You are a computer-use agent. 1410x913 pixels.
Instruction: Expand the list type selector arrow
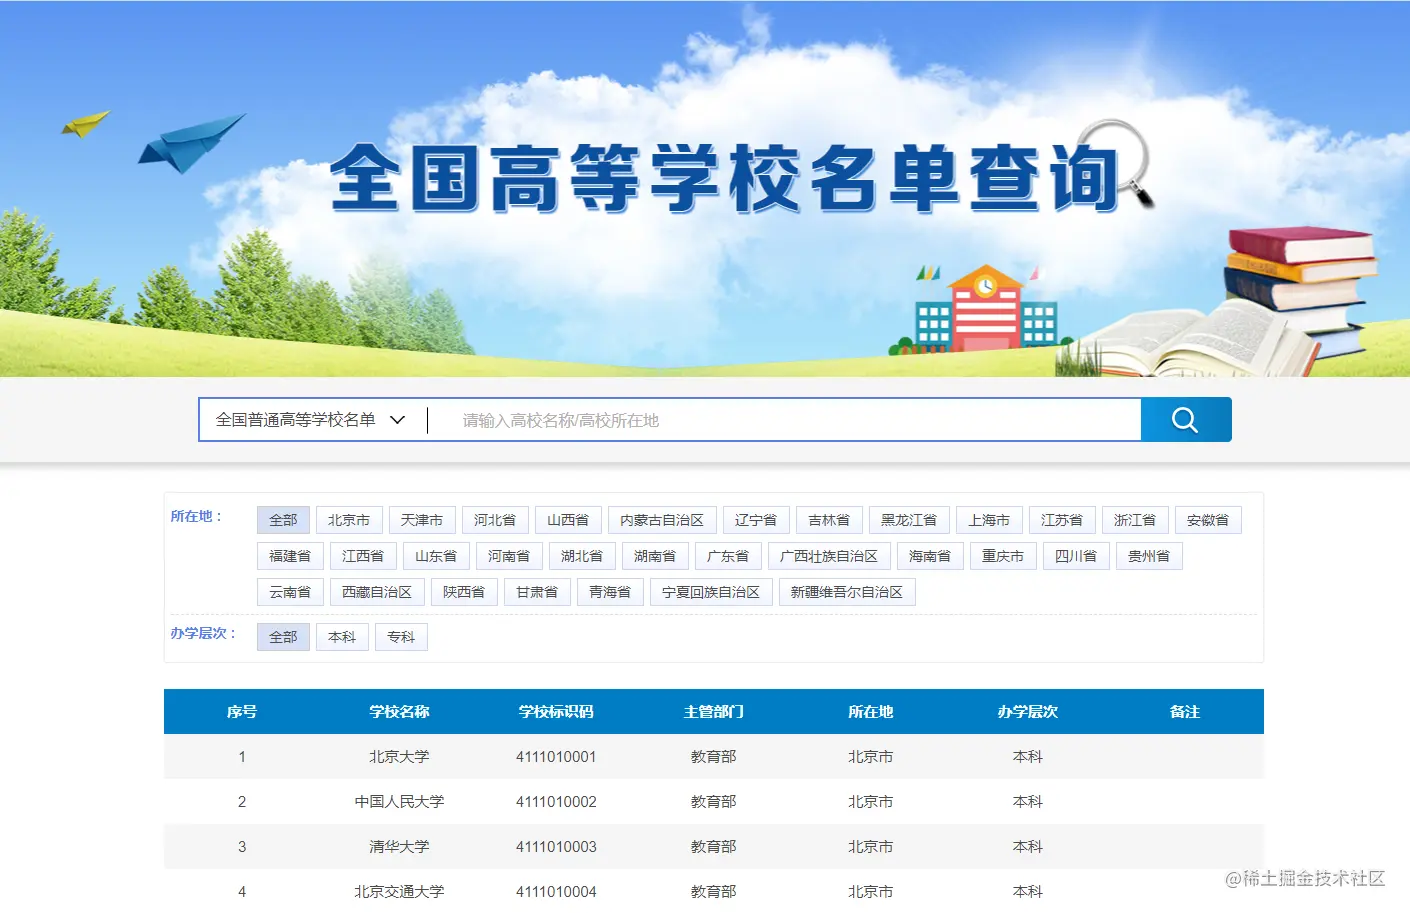coord(399,420)
